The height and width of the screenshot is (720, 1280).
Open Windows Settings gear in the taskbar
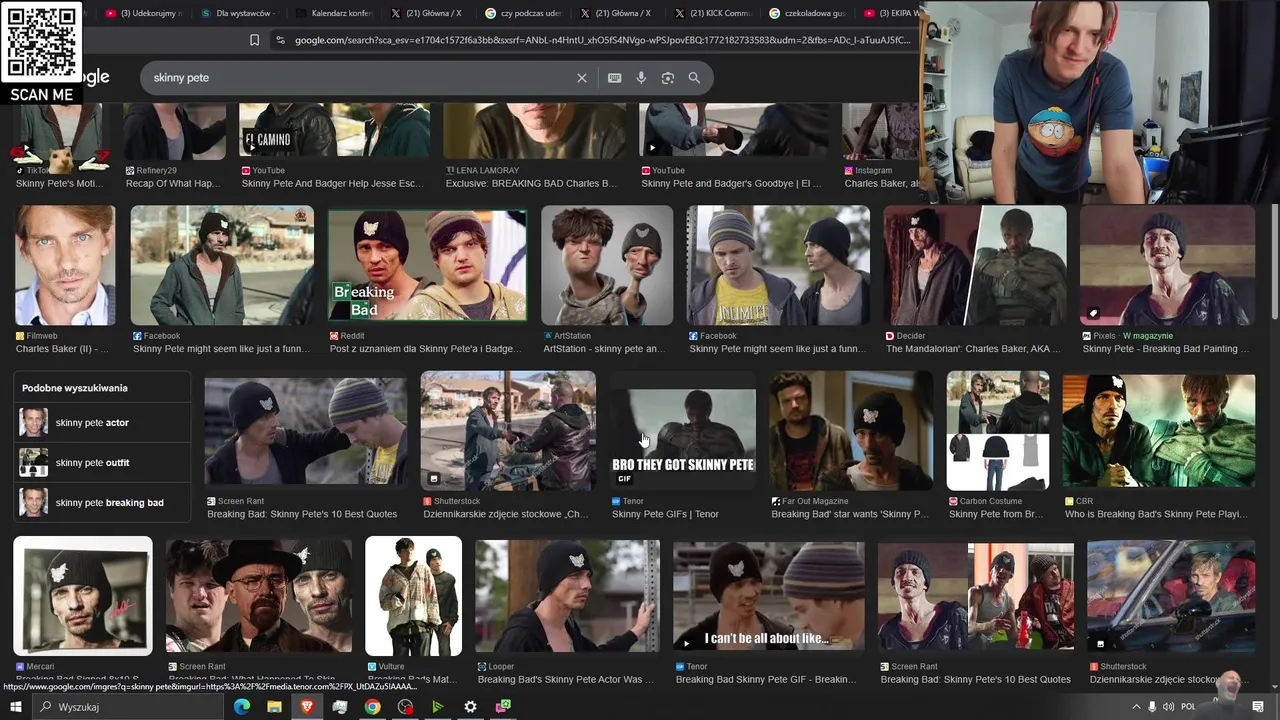[x=470, y=707]
